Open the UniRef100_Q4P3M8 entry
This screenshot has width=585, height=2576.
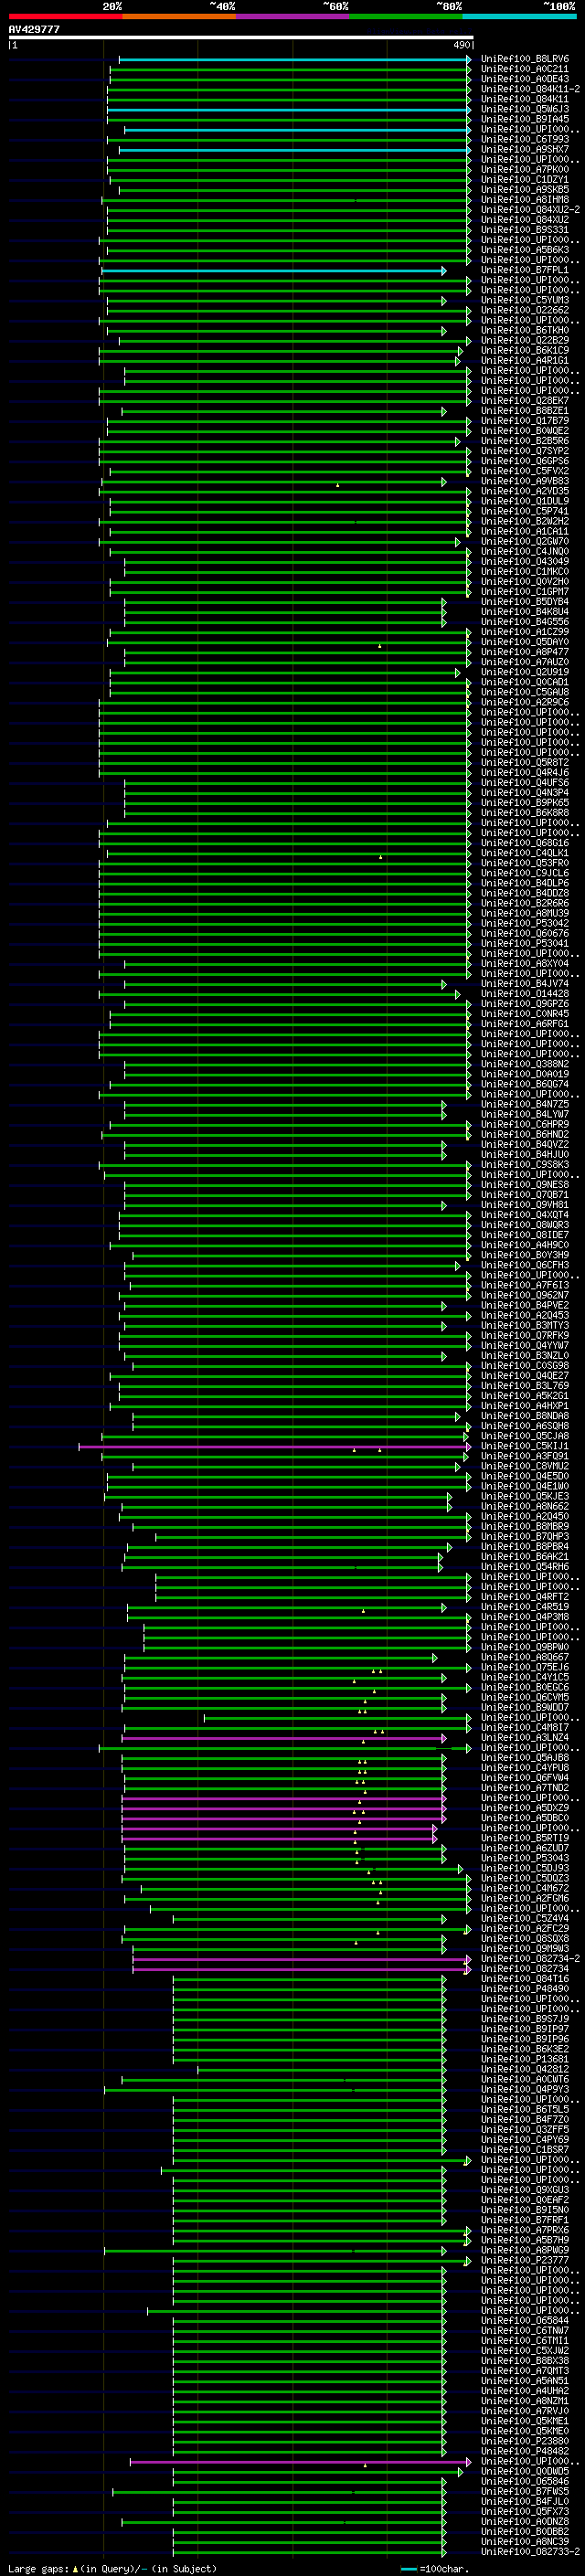point(524,1617)
